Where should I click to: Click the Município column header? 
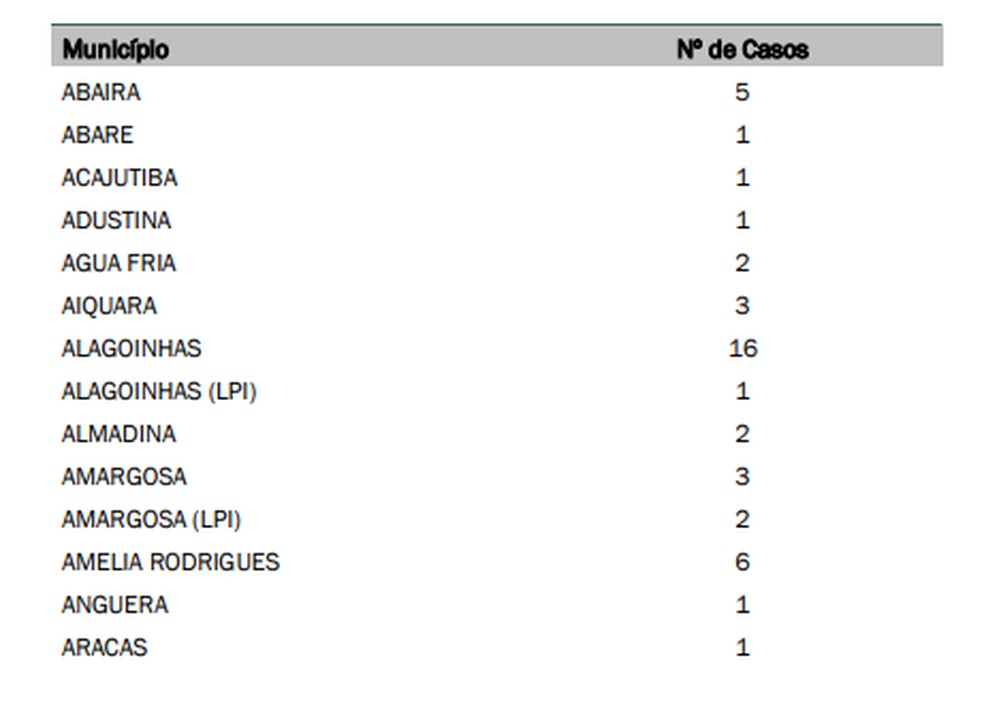[115, 49]
